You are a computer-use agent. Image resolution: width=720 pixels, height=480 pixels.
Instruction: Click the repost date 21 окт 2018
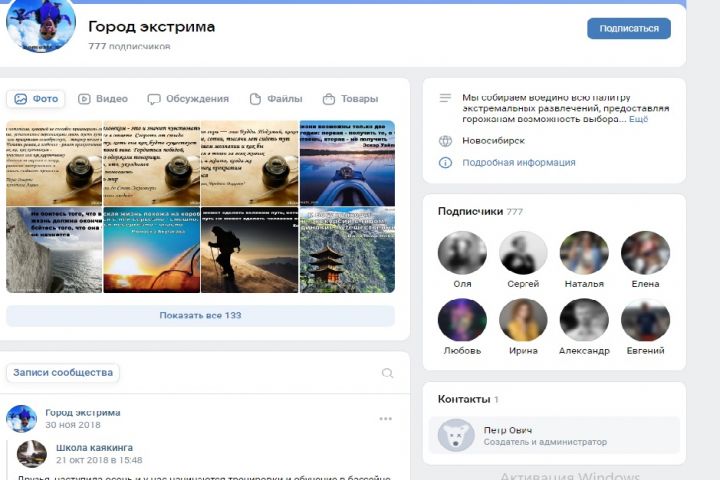[99, 460]
